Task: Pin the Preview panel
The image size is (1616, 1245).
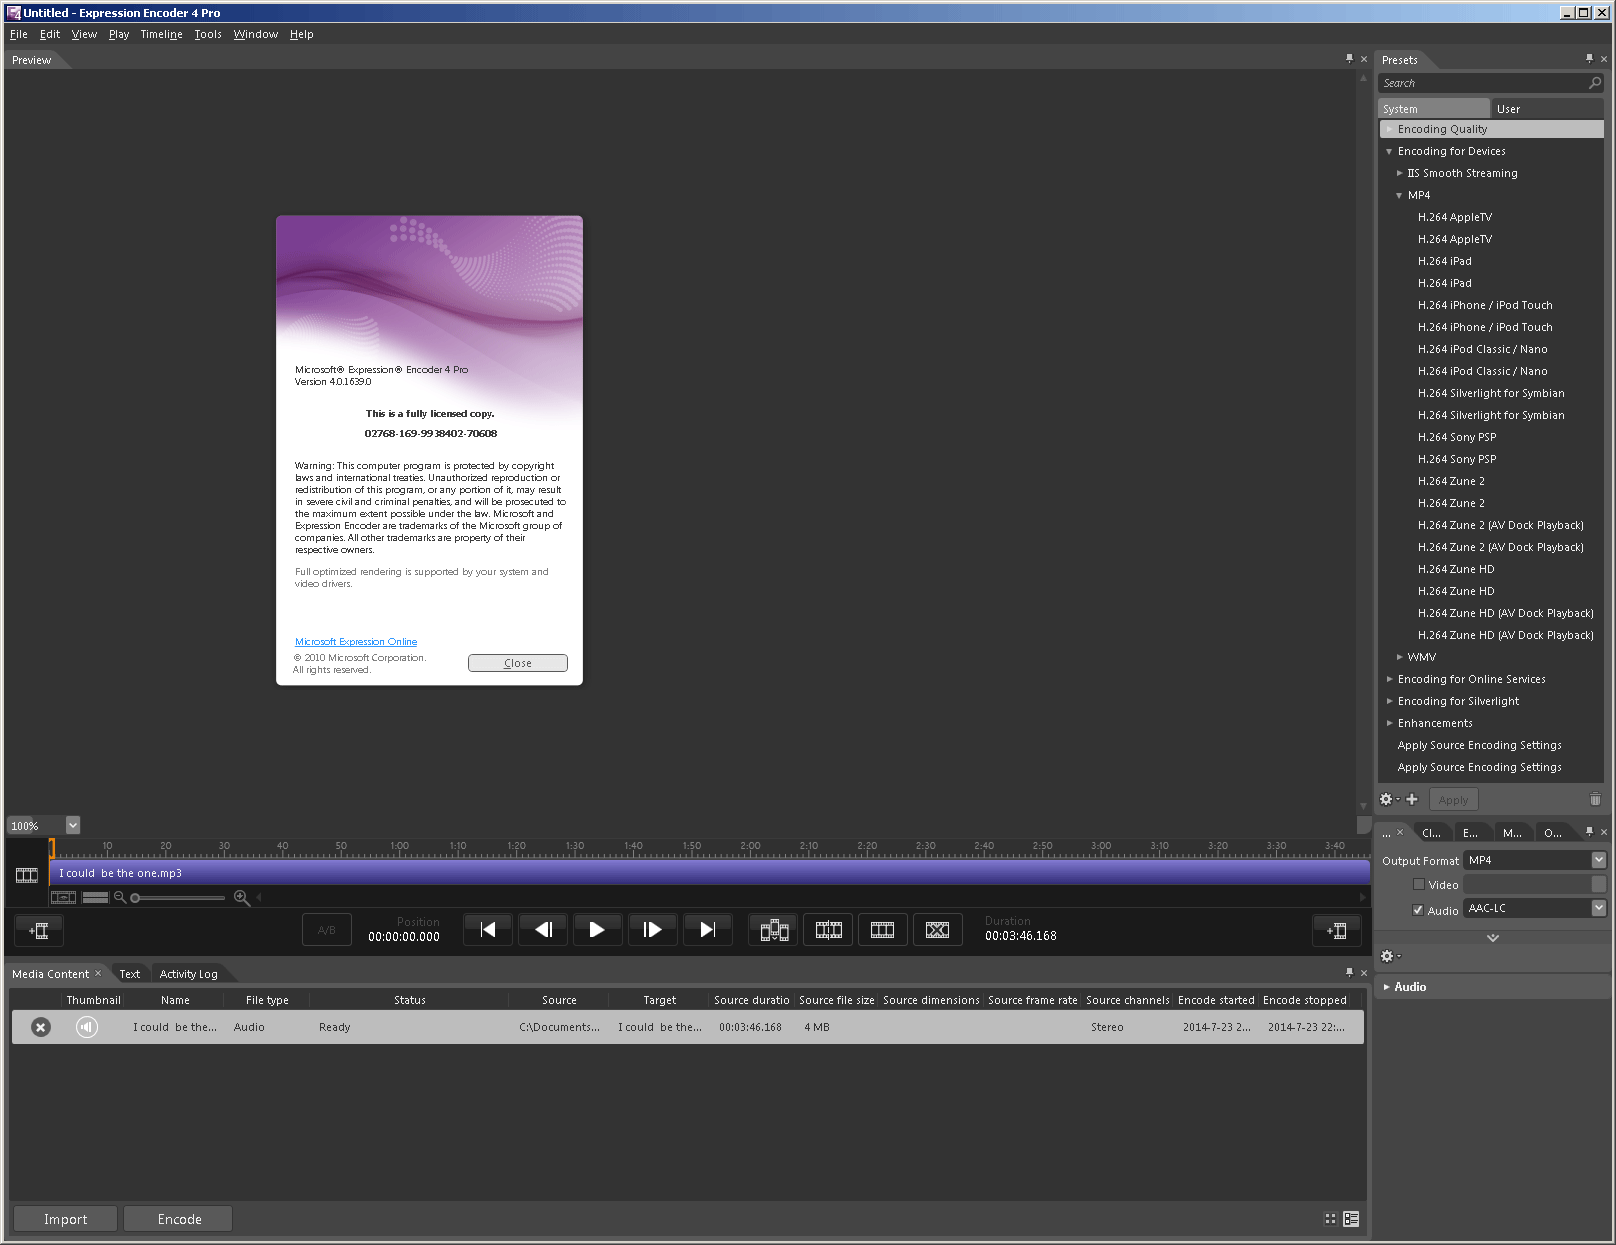Action: pos(1349,59)
